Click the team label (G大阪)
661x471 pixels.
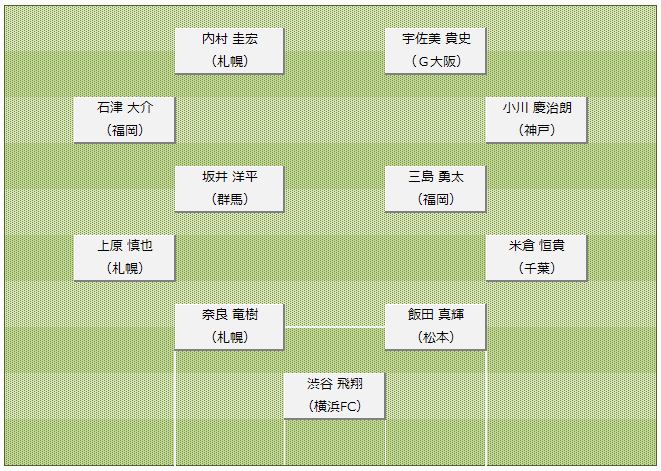436,62
